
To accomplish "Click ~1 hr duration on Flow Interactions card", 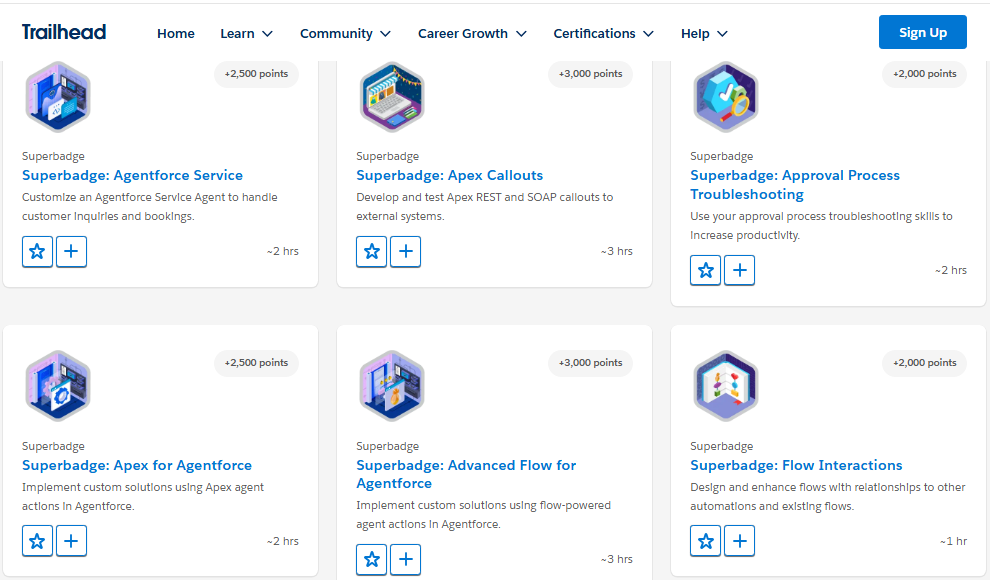I will click(953, 542).
